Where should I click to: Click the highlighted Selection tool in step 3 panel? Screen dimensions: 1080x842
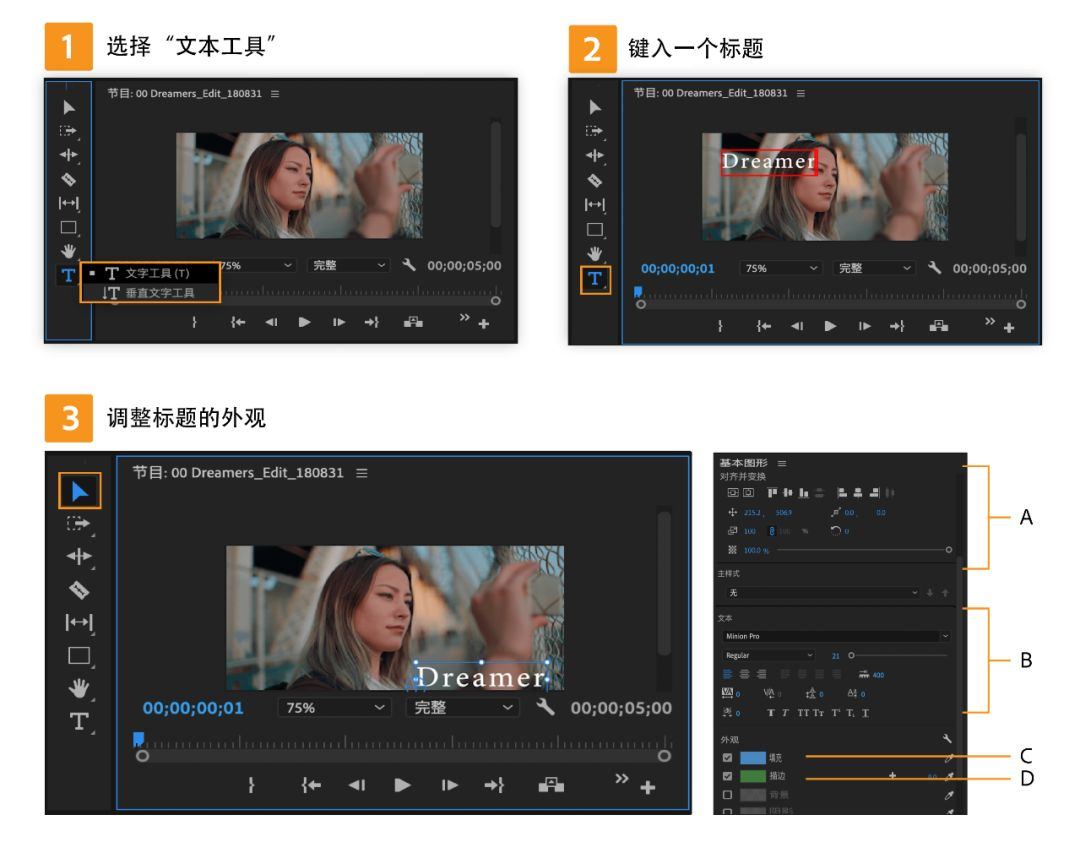click(x=80, y=491)
